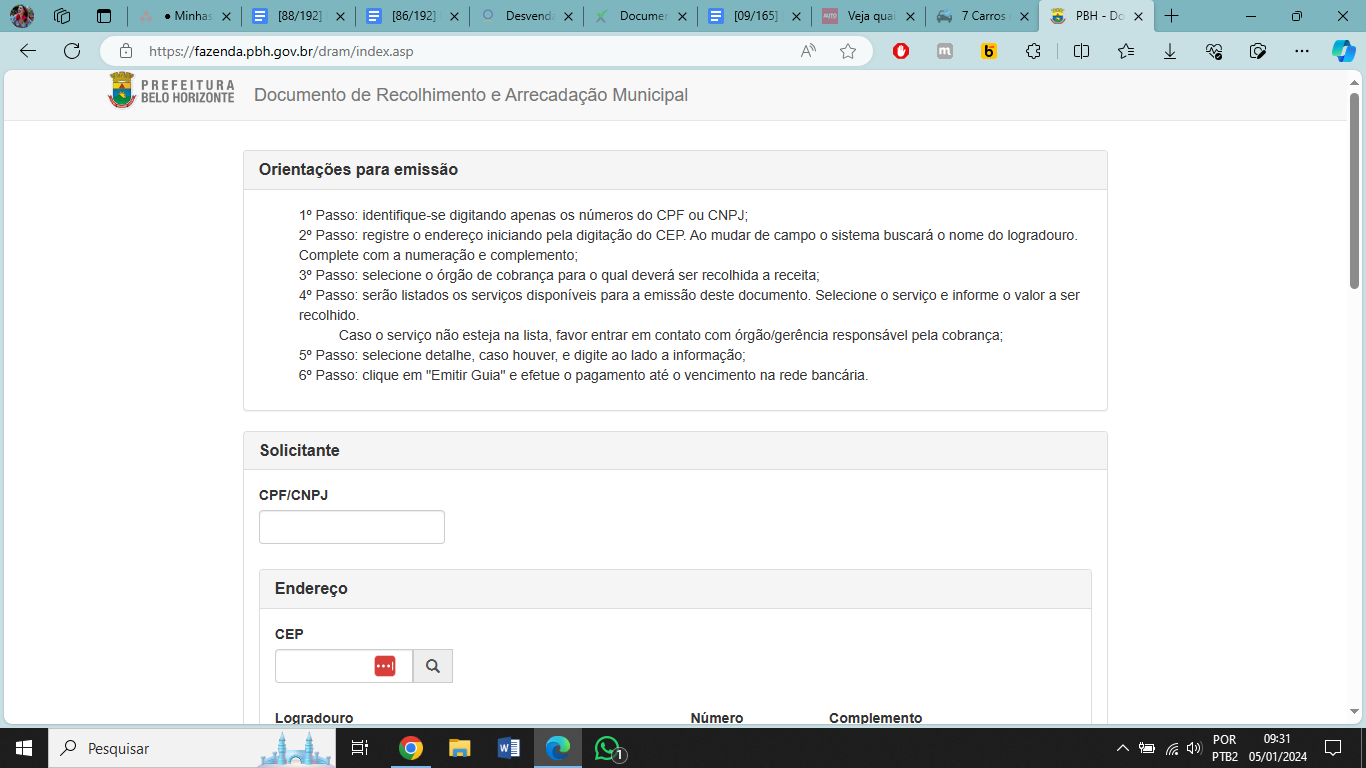Switch to the Veja qual tab

pos(869,16)
